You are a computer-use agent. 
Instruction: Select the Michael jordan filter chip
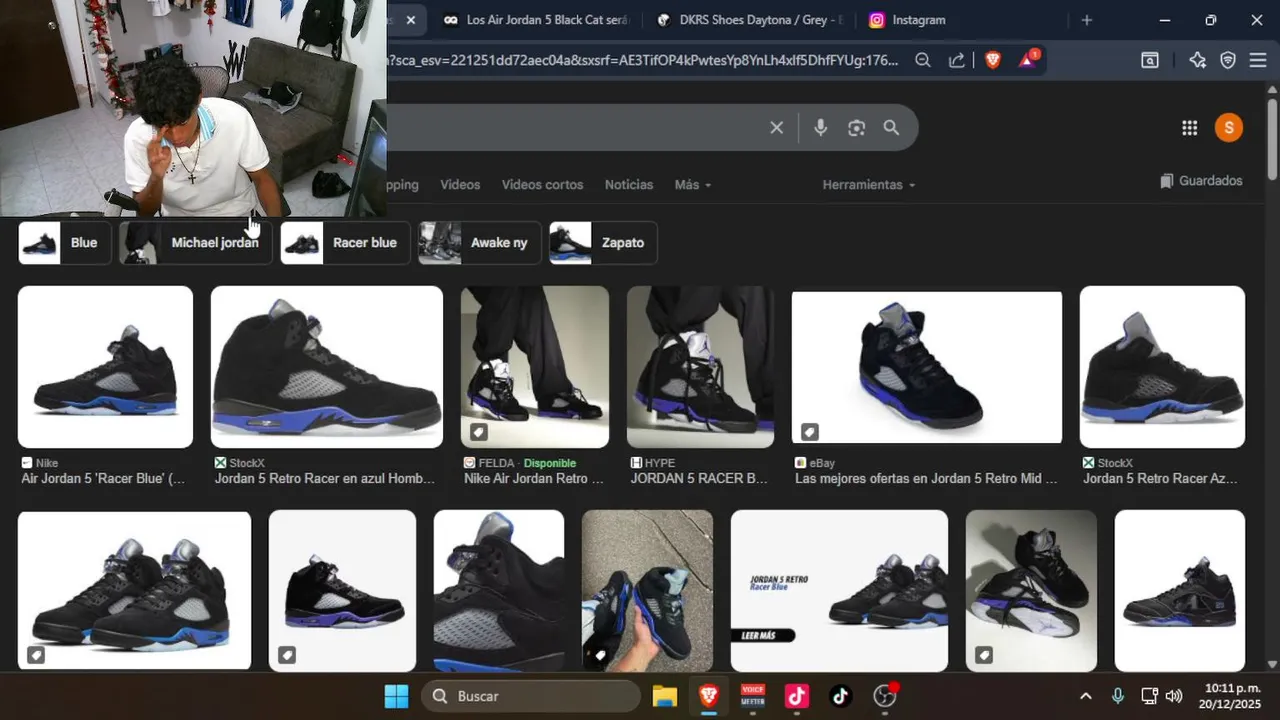click(195, 243)
